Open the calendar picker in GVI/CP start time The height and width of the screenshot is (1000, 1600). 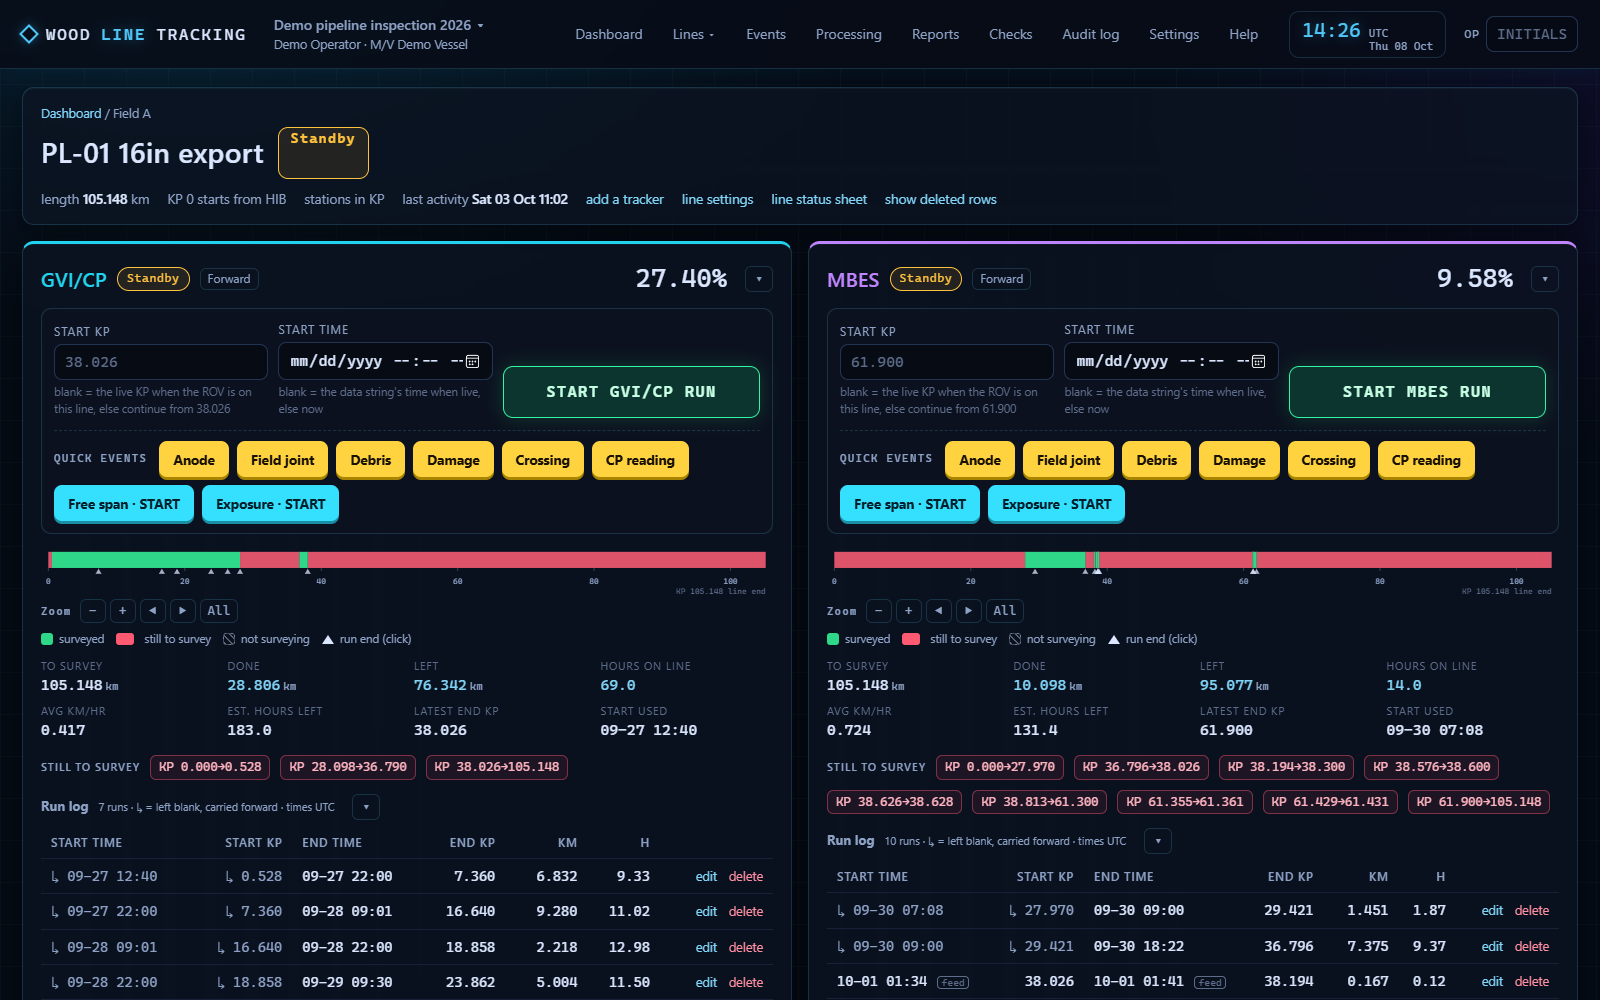tap(472, 361)
